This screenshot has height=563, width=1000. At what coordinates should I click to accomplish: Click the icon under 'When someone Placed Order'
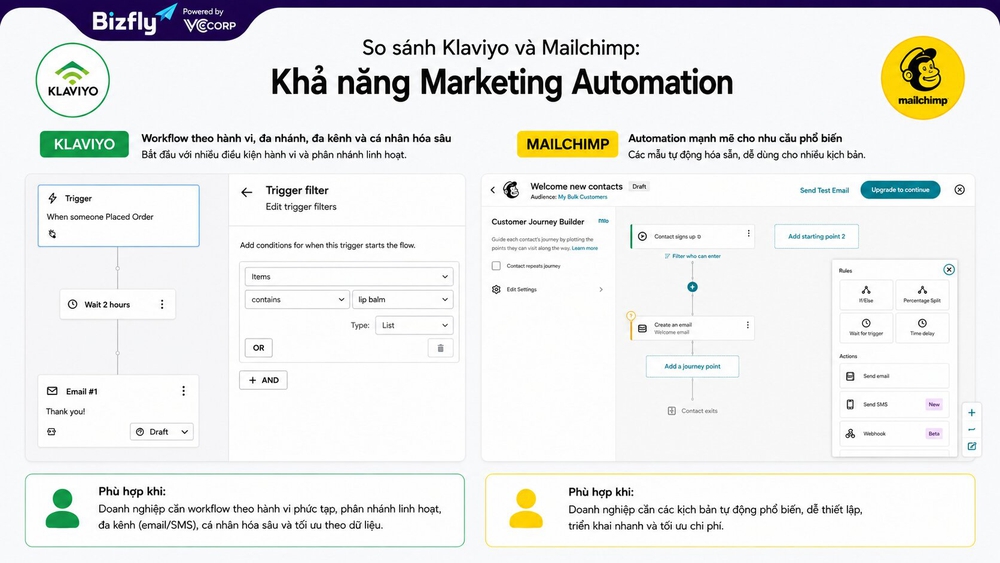(52, 234)
